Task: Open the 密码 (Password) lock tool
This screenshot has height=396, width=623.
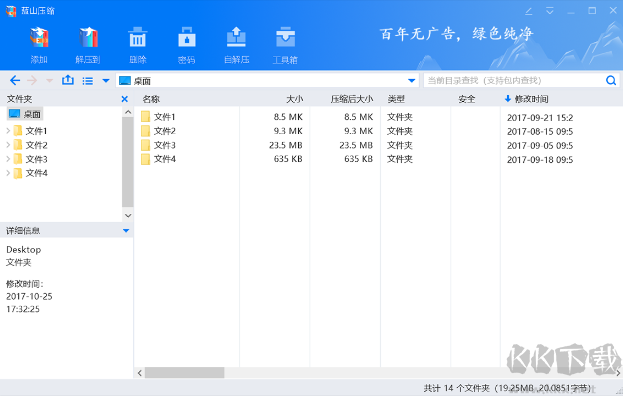Action: pos(187,38)
